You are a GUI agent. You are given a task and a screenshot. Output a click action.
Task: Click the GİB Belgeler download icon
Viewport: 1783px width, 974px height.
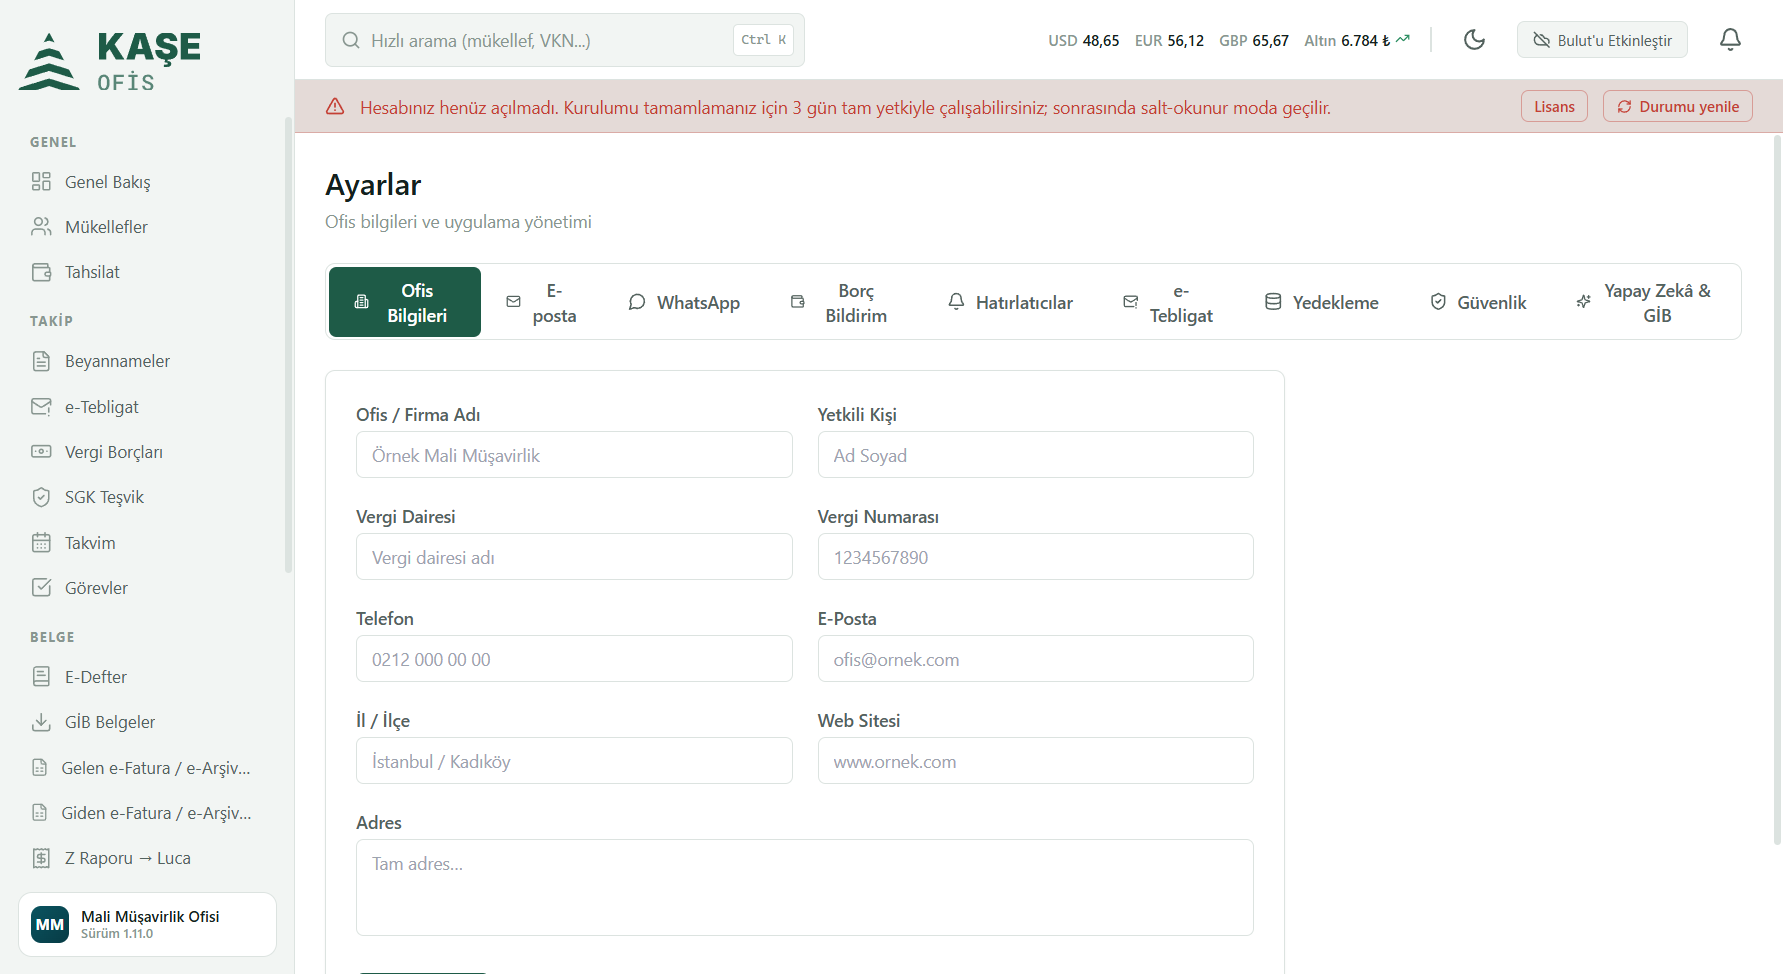pyautogui.click(x=41, y=722)
